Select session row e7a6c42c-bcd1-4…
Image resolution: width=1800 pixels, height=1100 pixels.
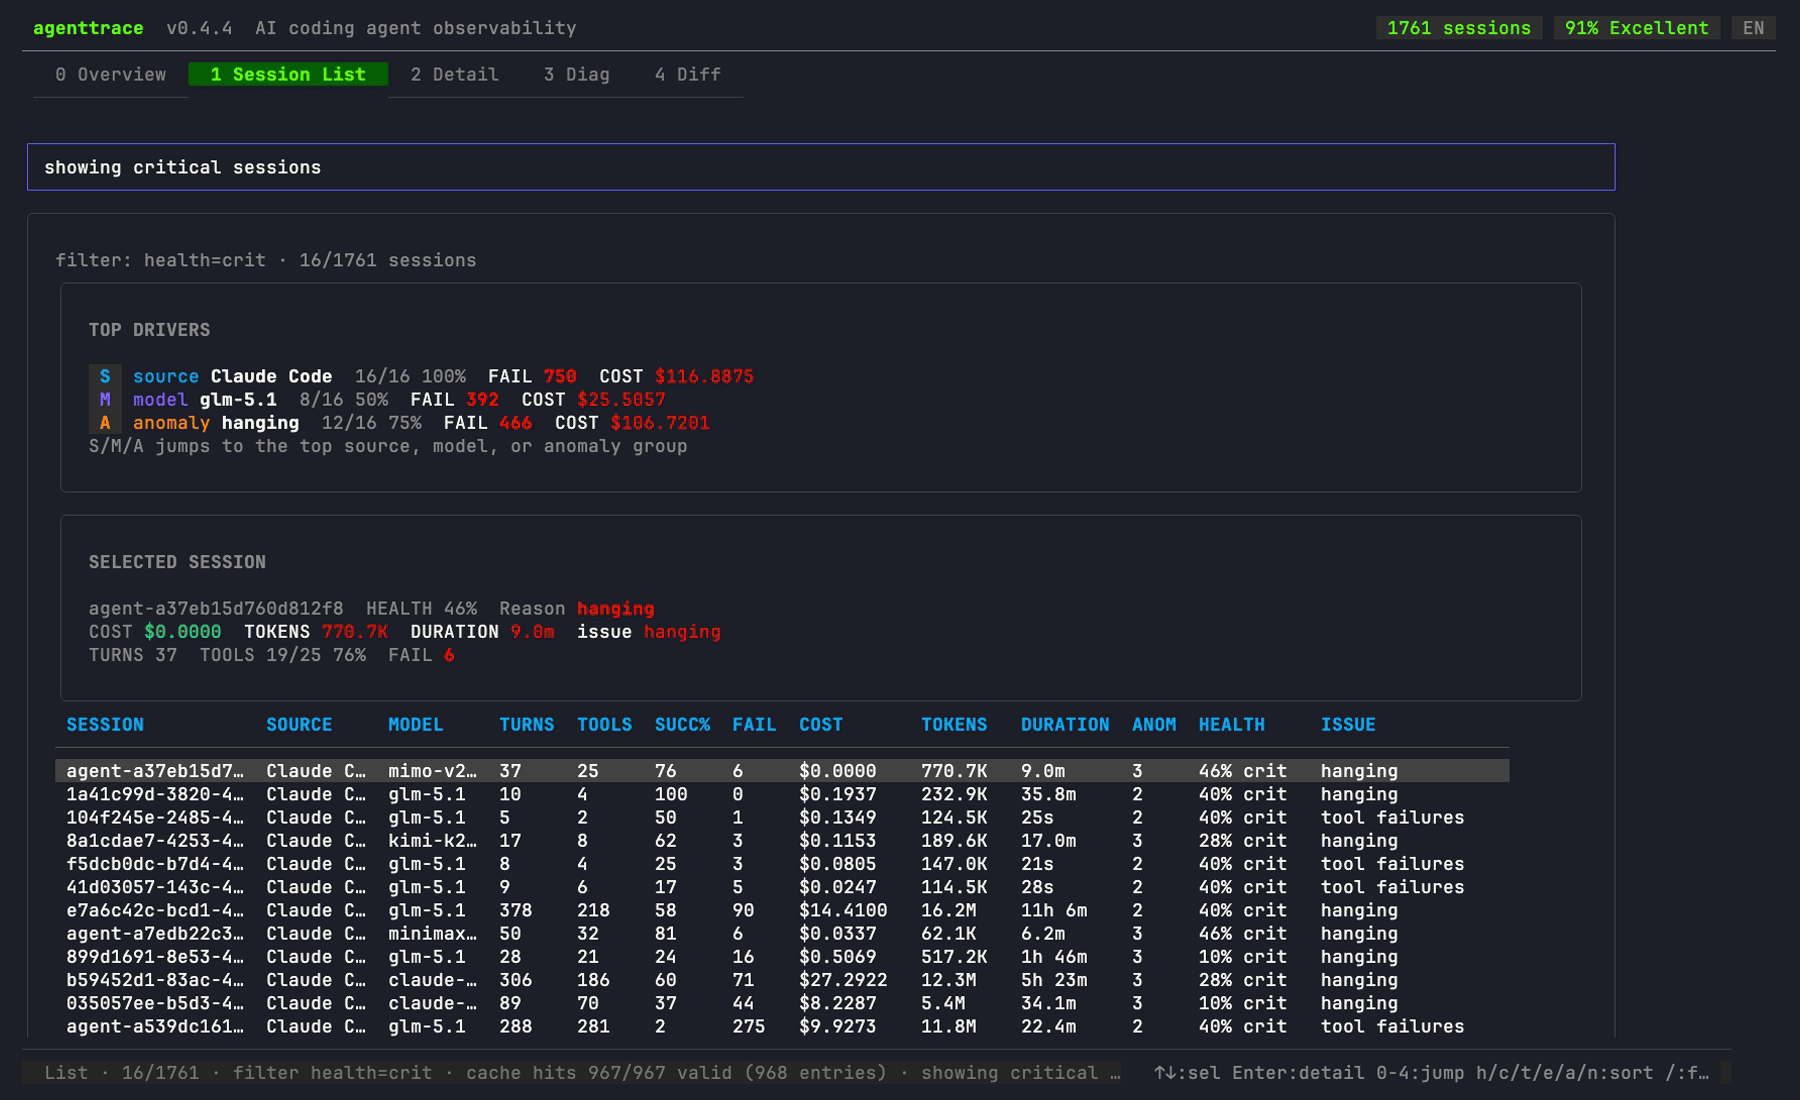782,910
